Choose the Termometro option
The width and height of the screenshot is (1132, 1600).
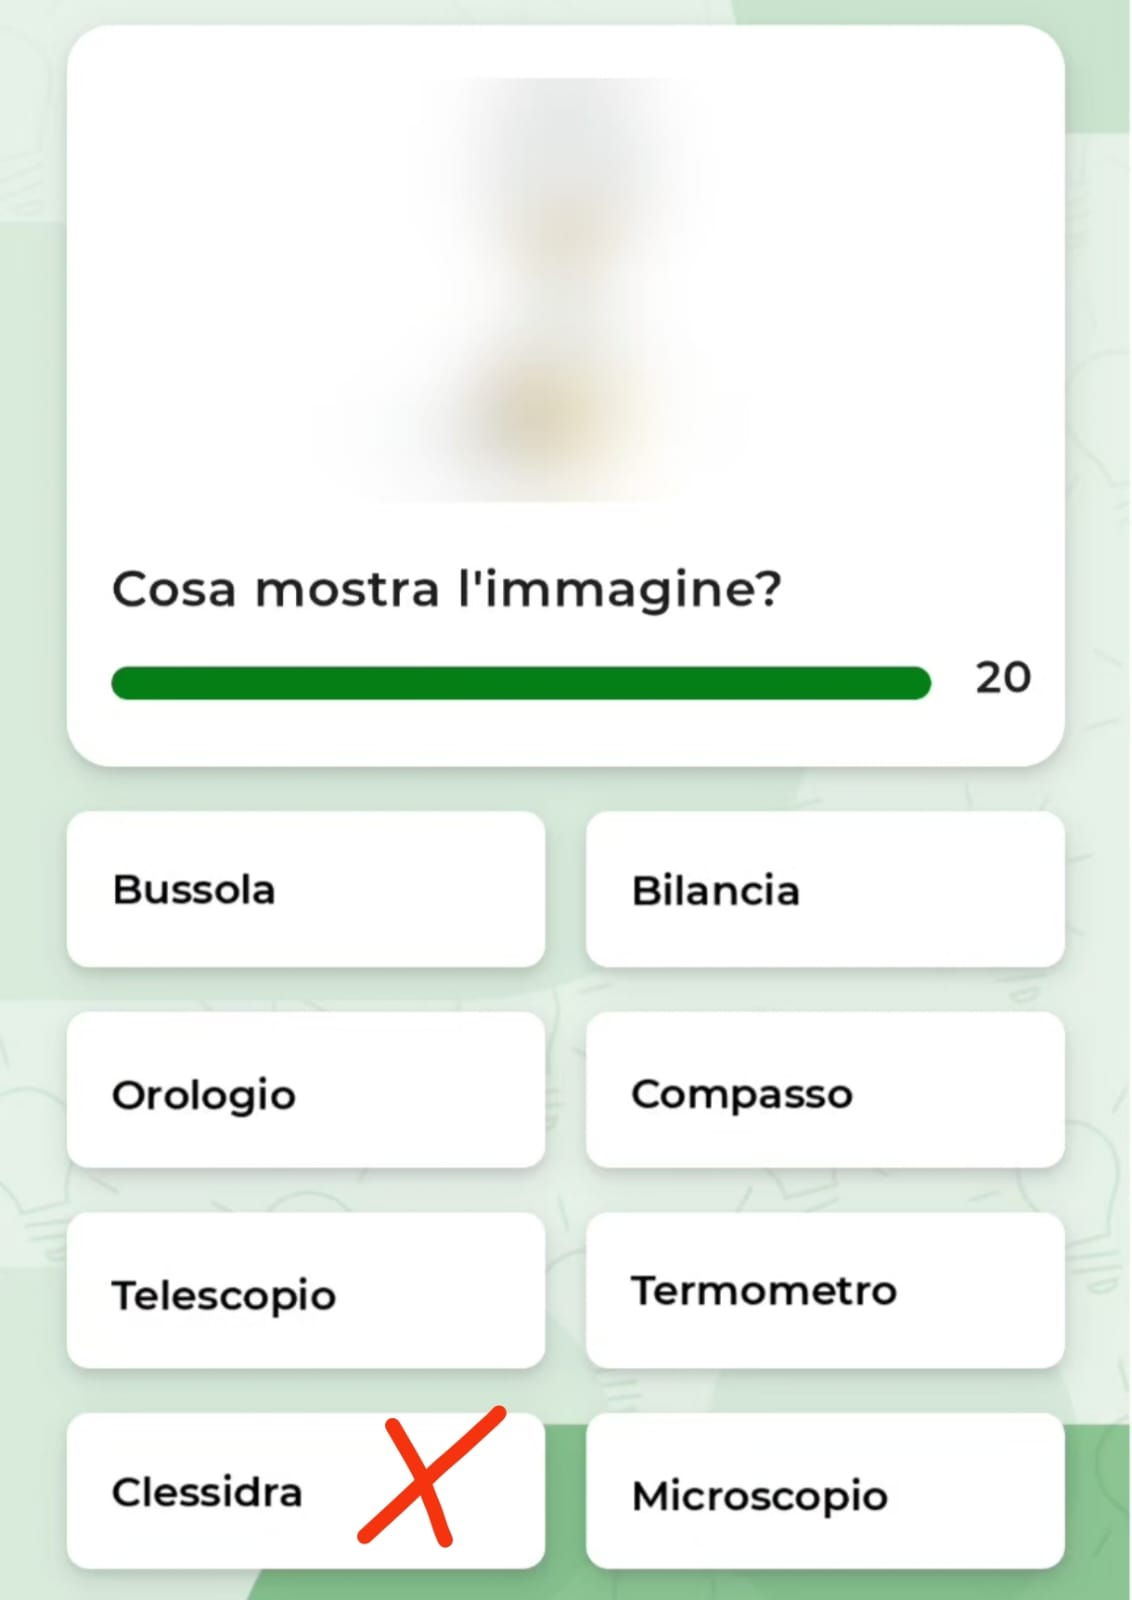click(x=824, y=1290)
